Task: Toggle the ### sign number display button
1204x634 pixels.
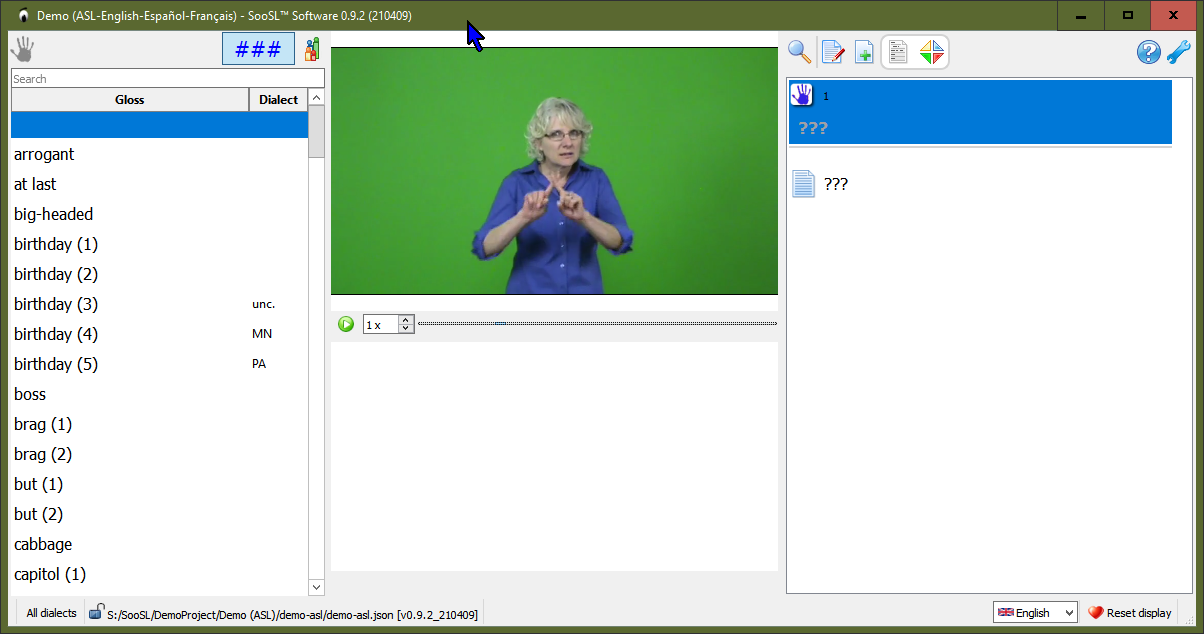Action: (258, 49)
